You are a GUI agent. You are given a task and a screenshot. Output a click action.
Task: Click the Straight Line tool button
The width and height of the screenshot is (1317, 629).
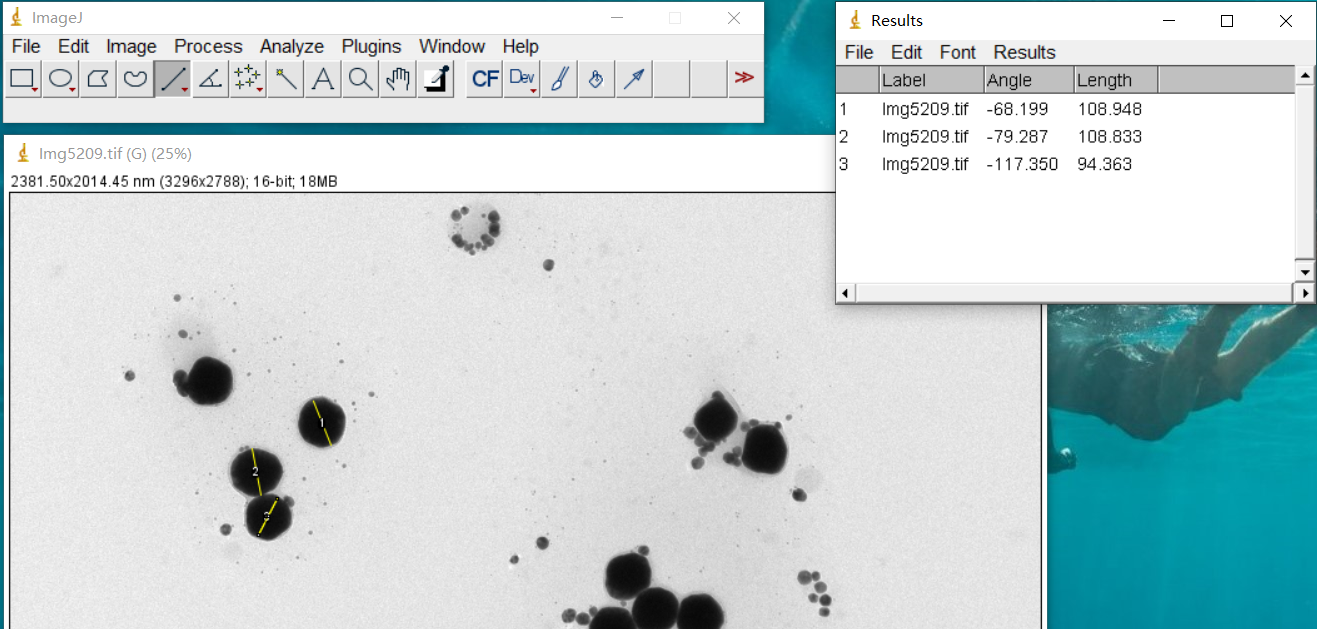pyautogui.click(x=173, y=79)
